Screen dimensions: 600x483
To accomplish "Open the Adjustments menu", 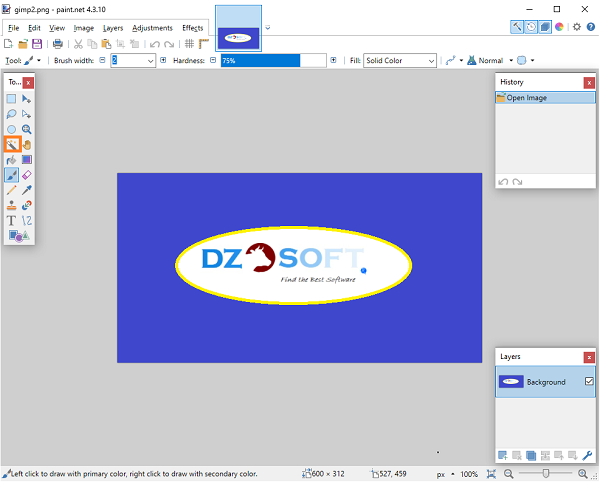I will pos(152,28).
